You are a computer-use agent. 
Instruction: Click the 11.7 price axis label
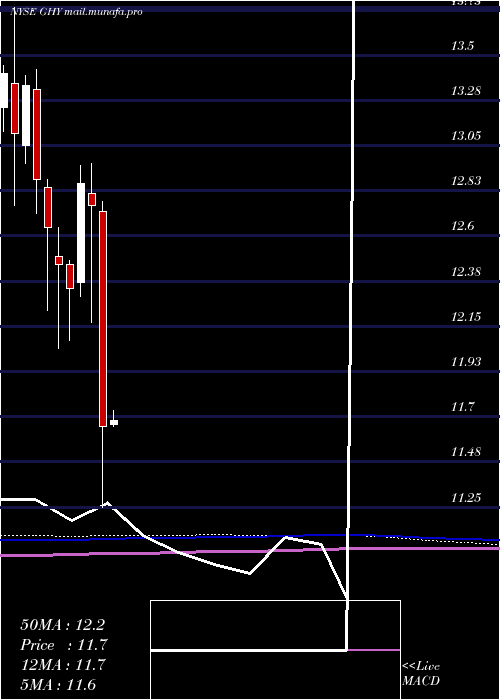pyautogui.click(x=462, y=407)
